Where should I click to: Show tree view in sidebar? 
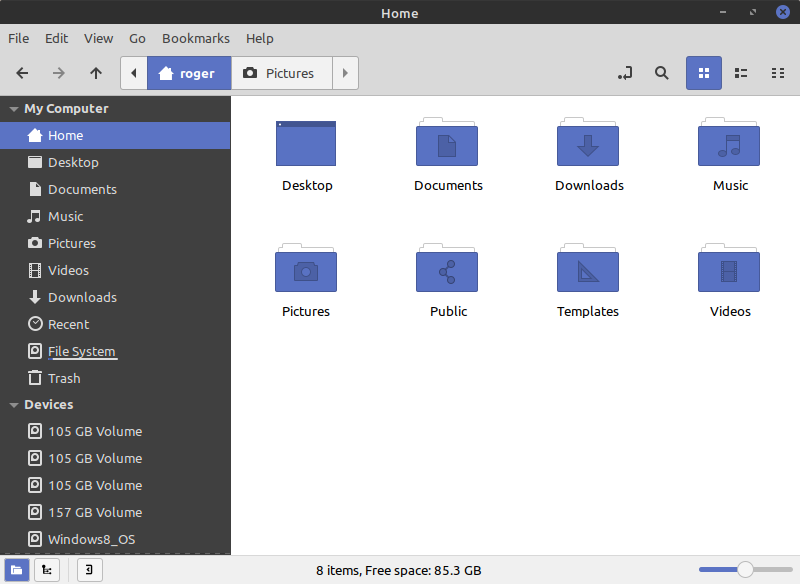[x=46, y=570]
